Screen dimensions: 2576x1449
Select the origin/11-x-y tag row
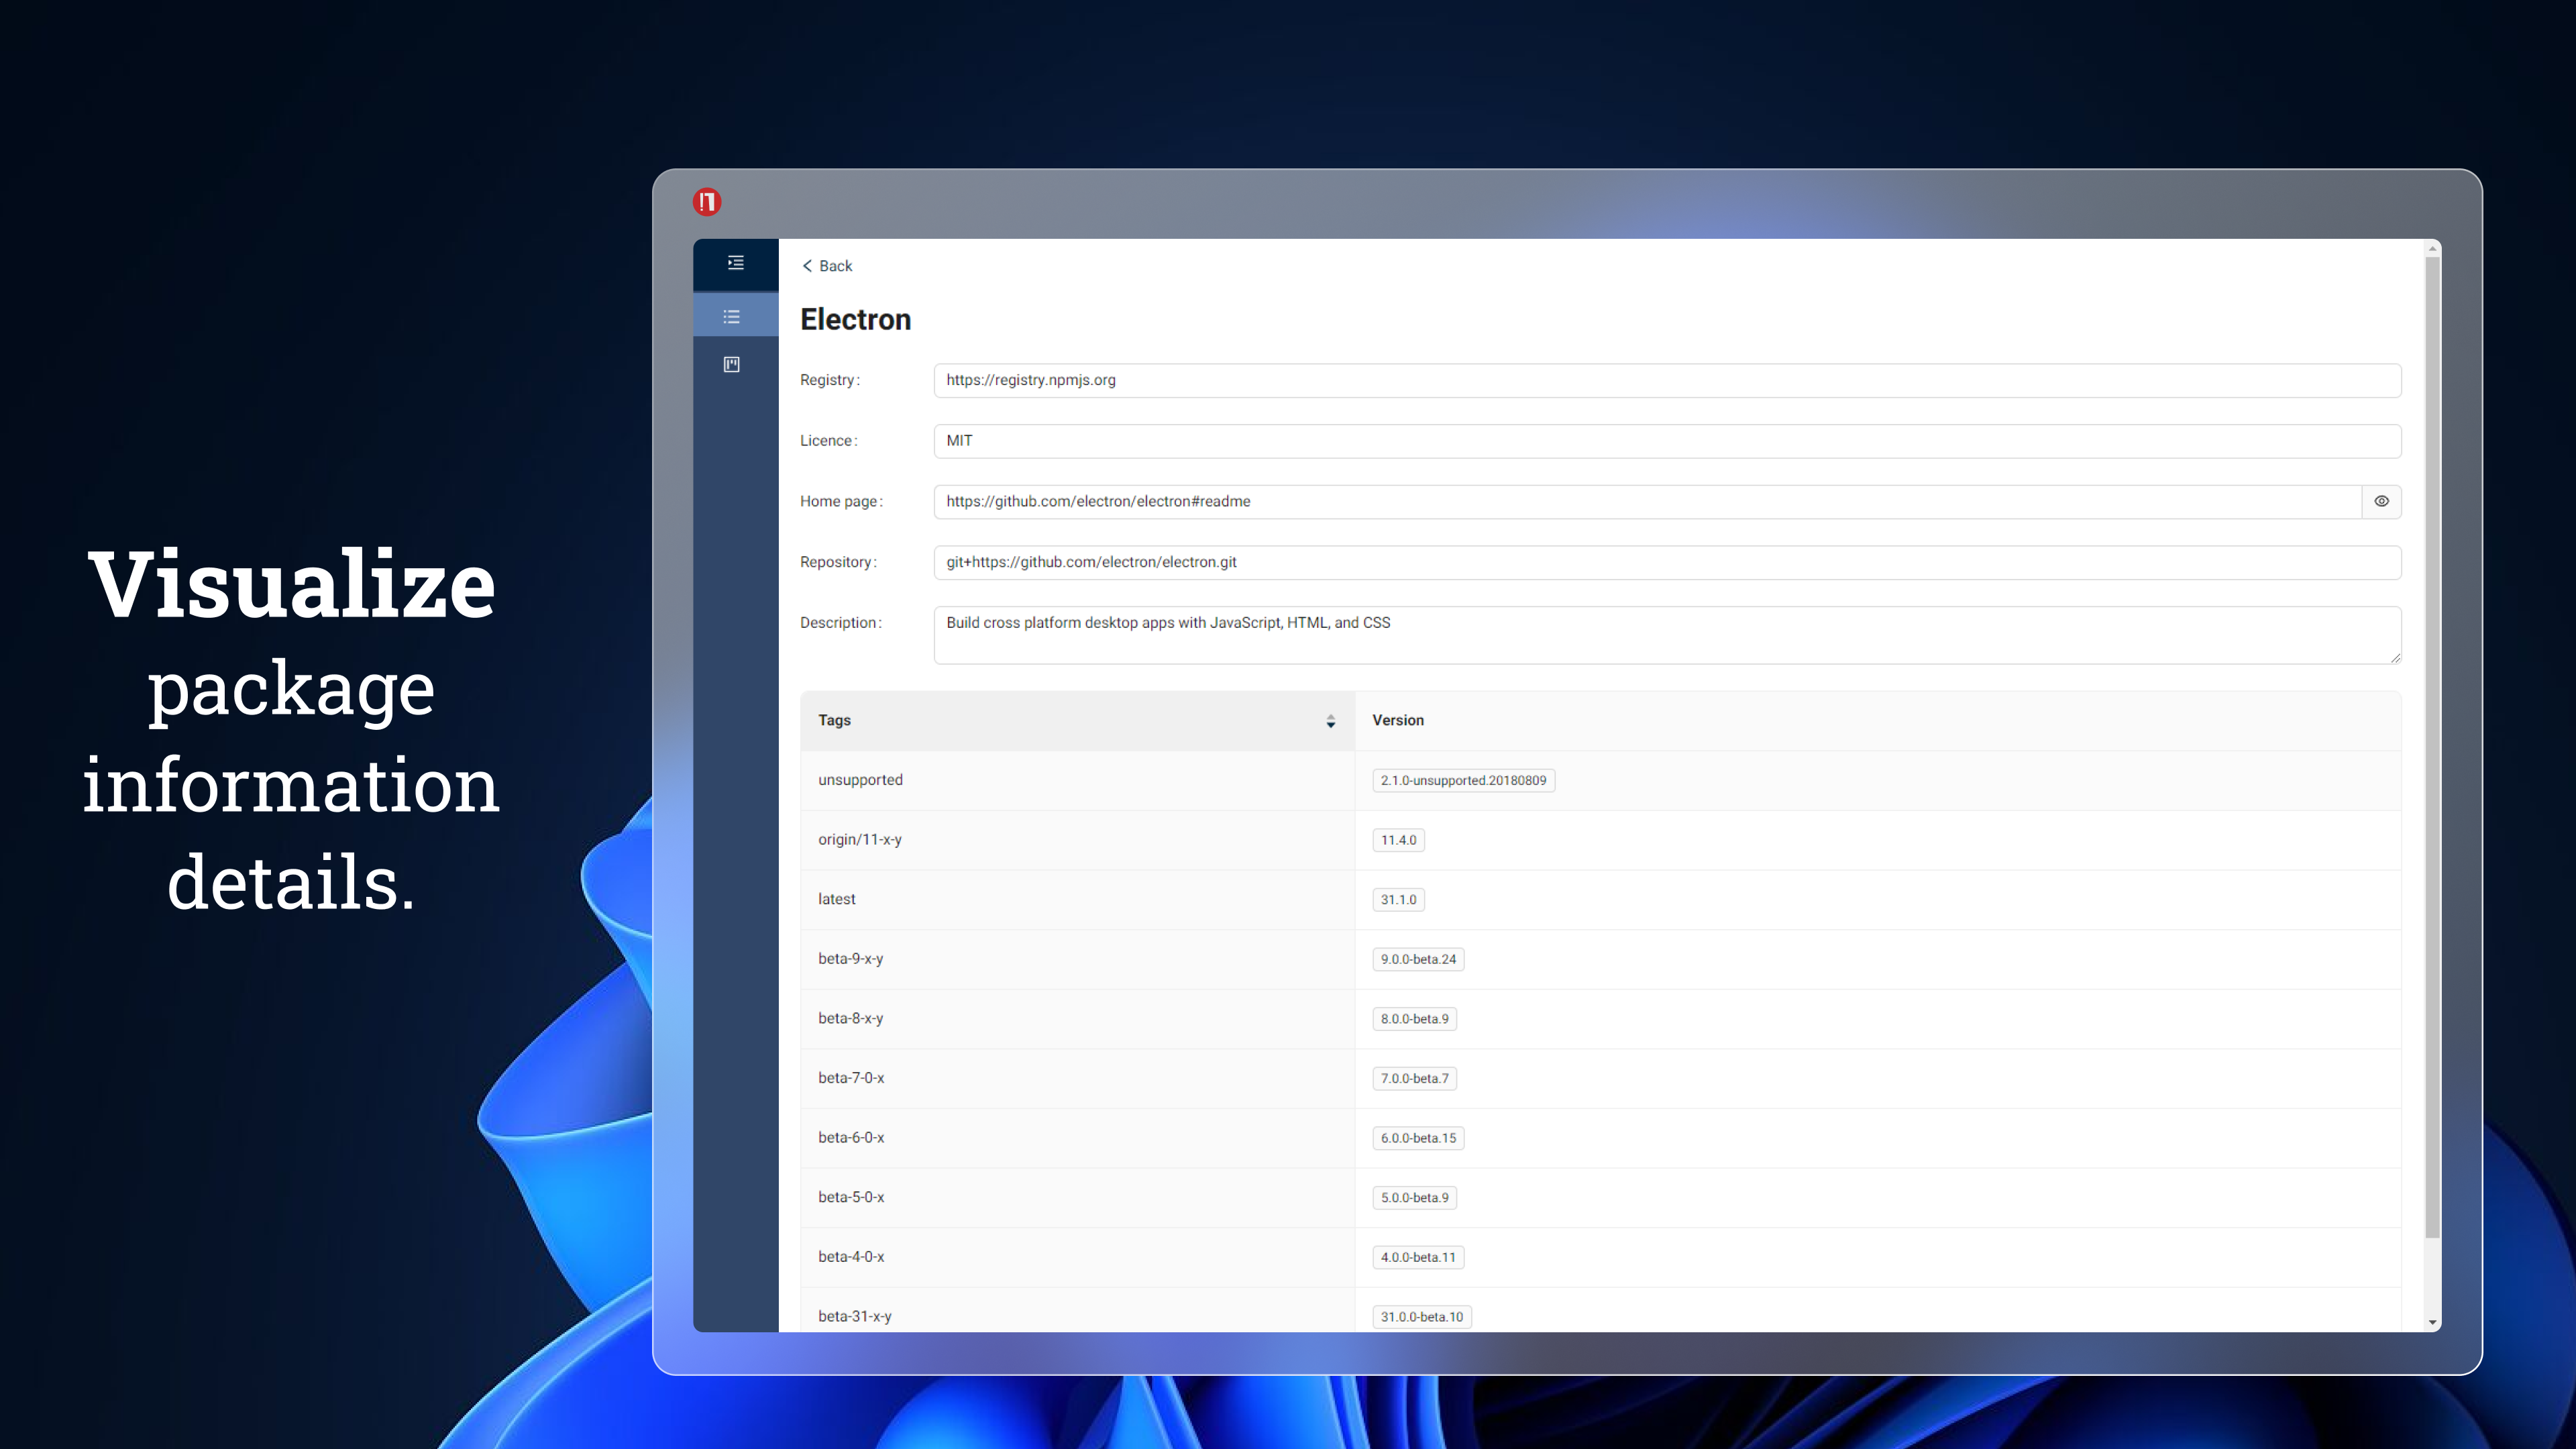(1600, 840)
